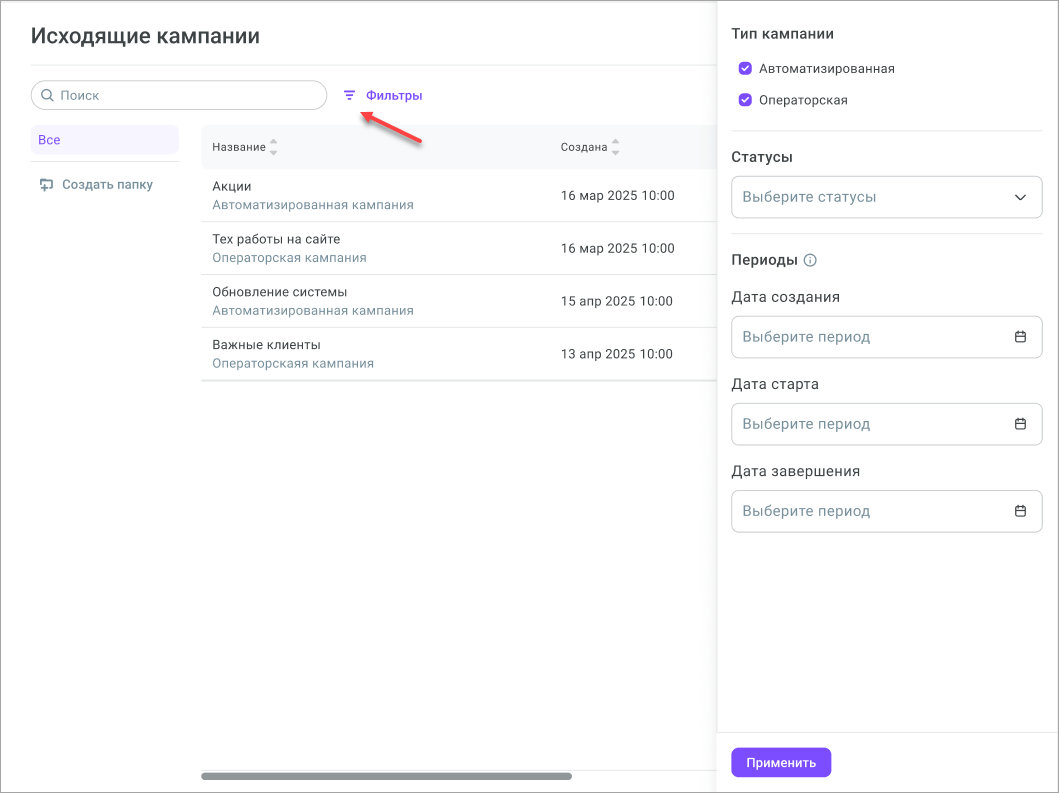The image size is (1059, 793).
Task: Uncheck the Операторская checkbox
Action: (745, 100)
